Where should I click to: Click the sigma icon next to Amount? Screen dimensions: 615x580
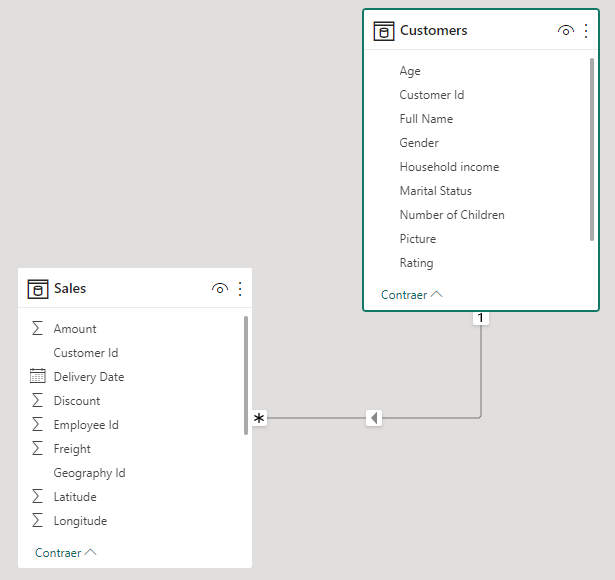(x=38, y=329)
